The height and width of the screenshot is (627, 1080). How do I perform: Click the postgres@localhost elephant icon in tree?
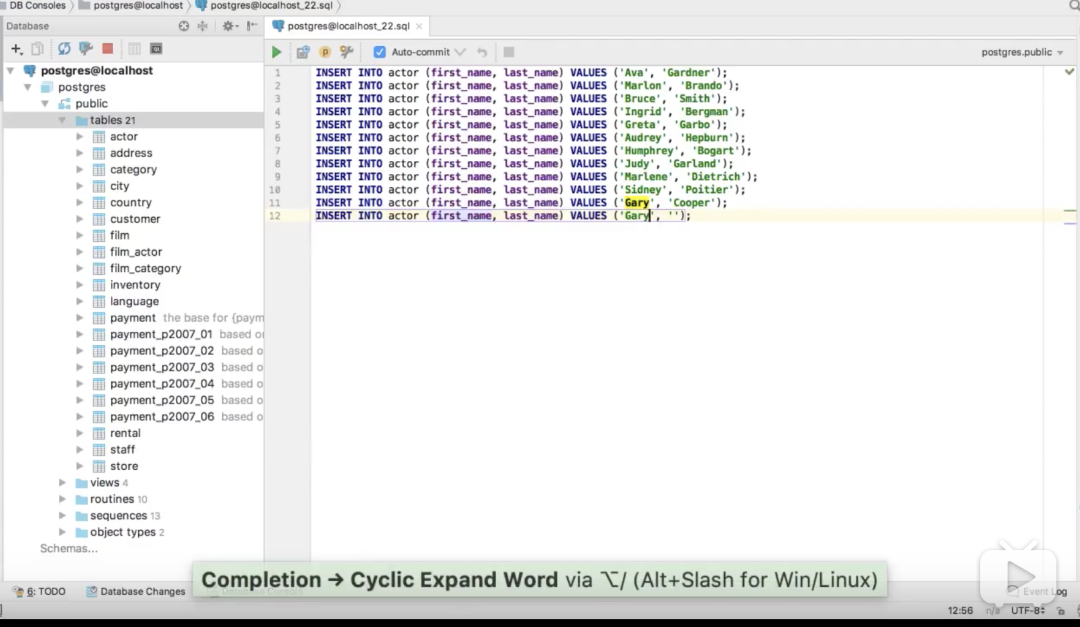point(30,70)
